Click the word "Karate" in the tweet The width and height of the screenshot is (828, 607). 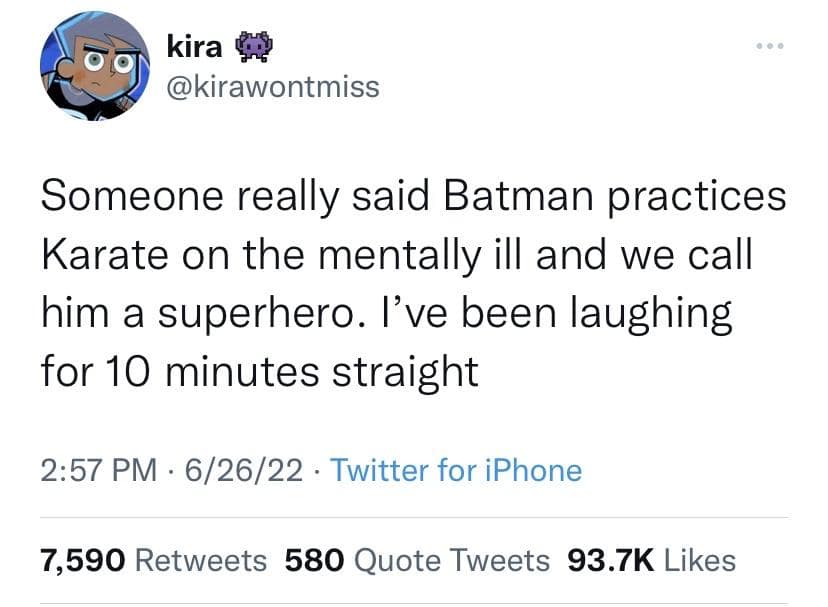100,255
